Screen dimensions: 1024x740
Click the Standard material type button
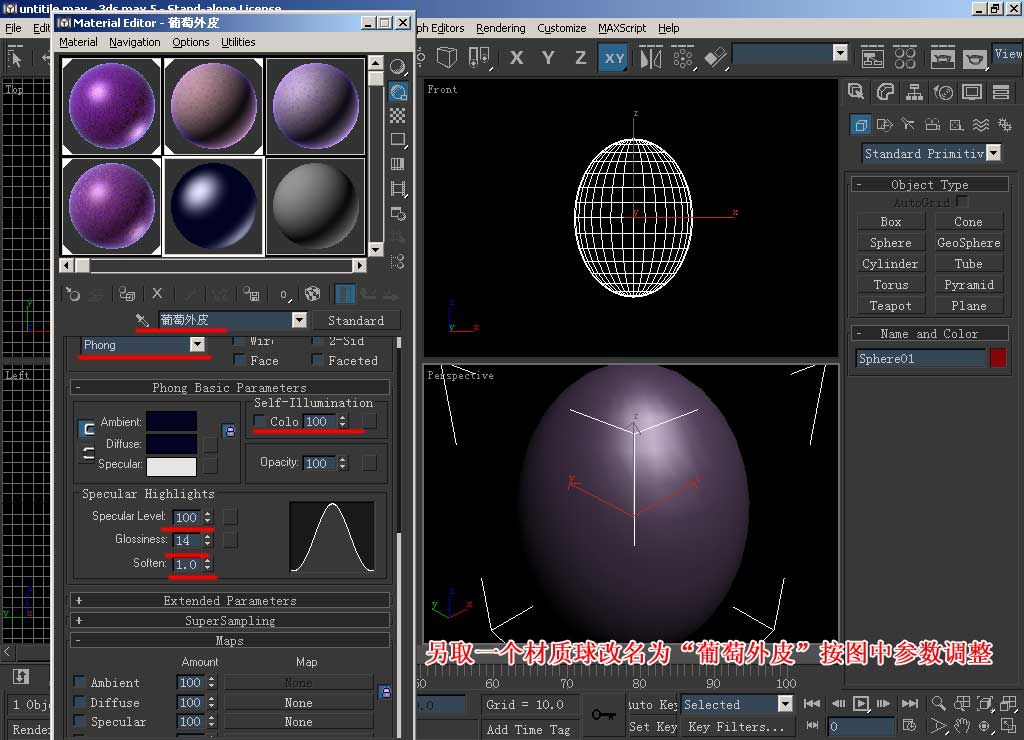pyautogui.click(x=356, y=320)
